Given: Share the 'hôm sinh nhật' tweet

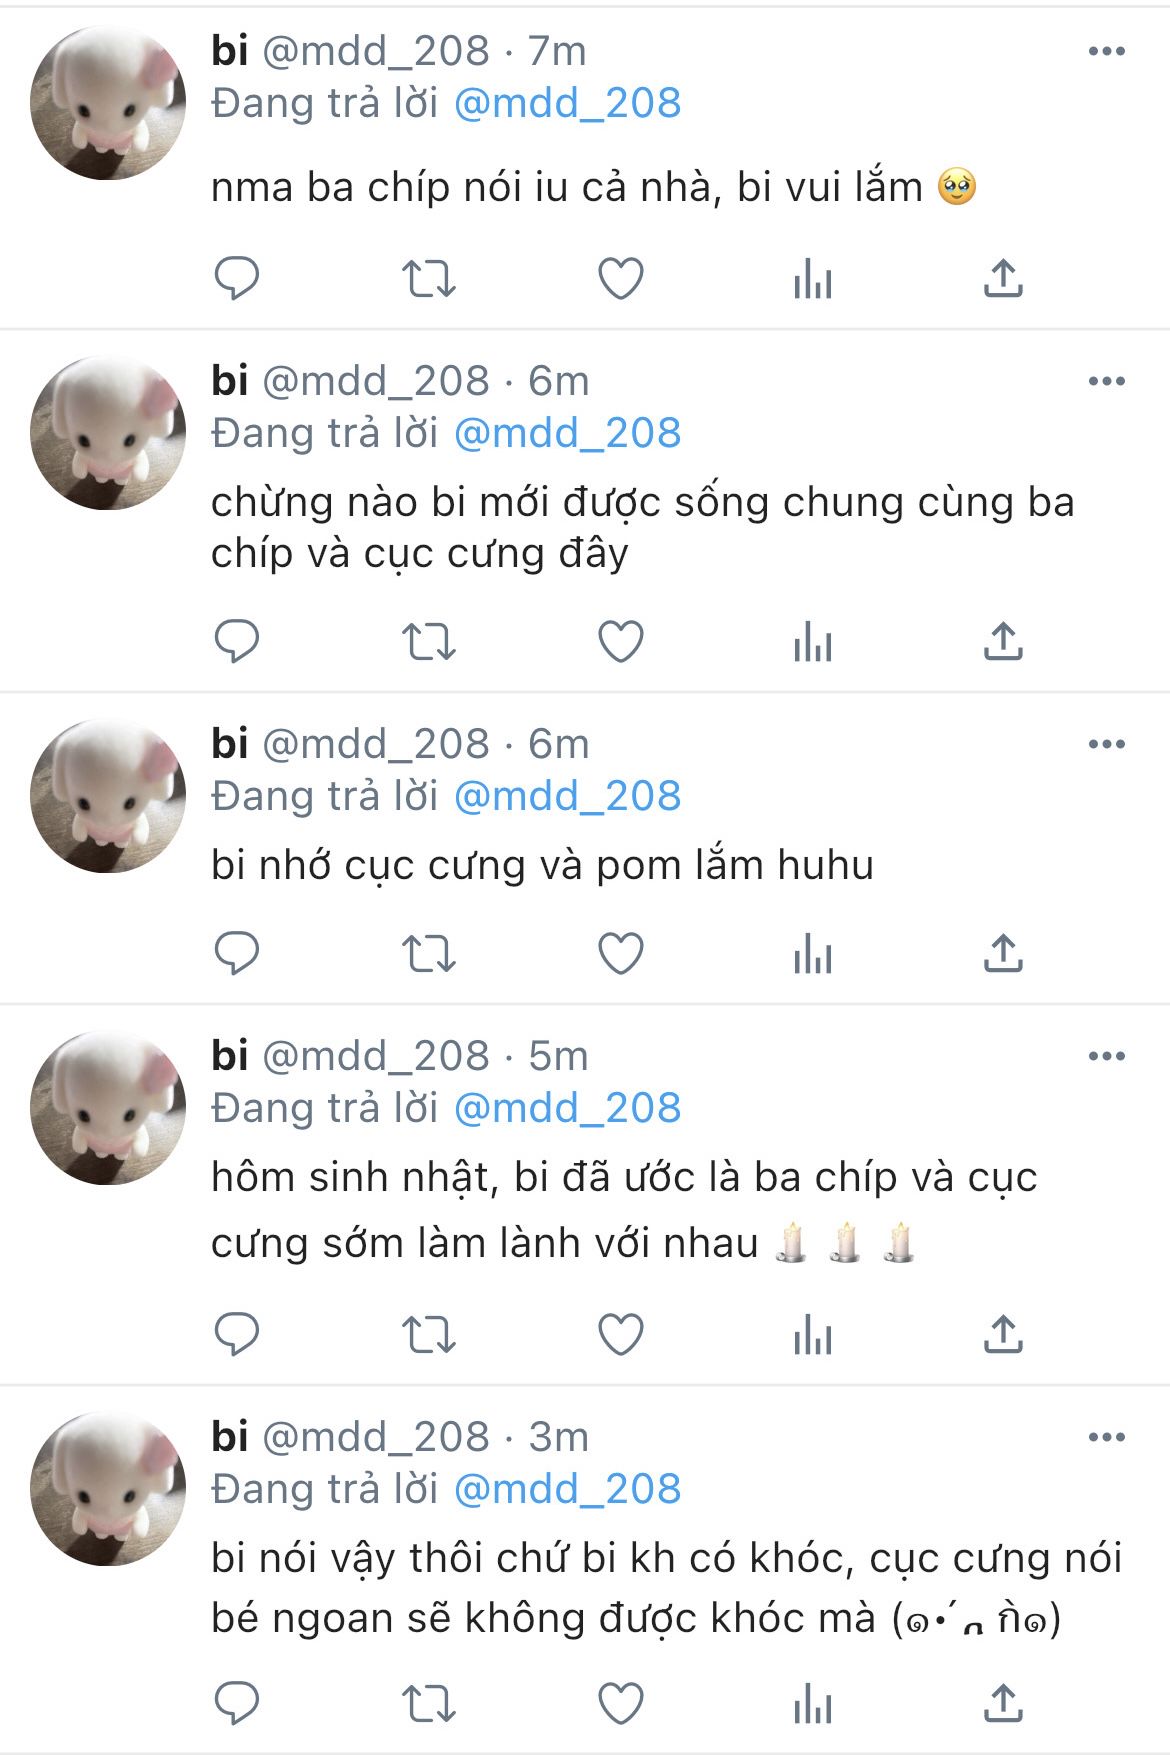Looking at the screenshot, I should coord(1003,1333).
